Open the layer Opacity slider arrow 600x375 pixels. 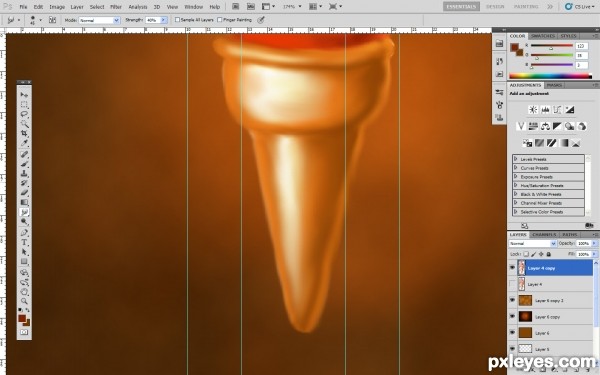click(595, 243)
